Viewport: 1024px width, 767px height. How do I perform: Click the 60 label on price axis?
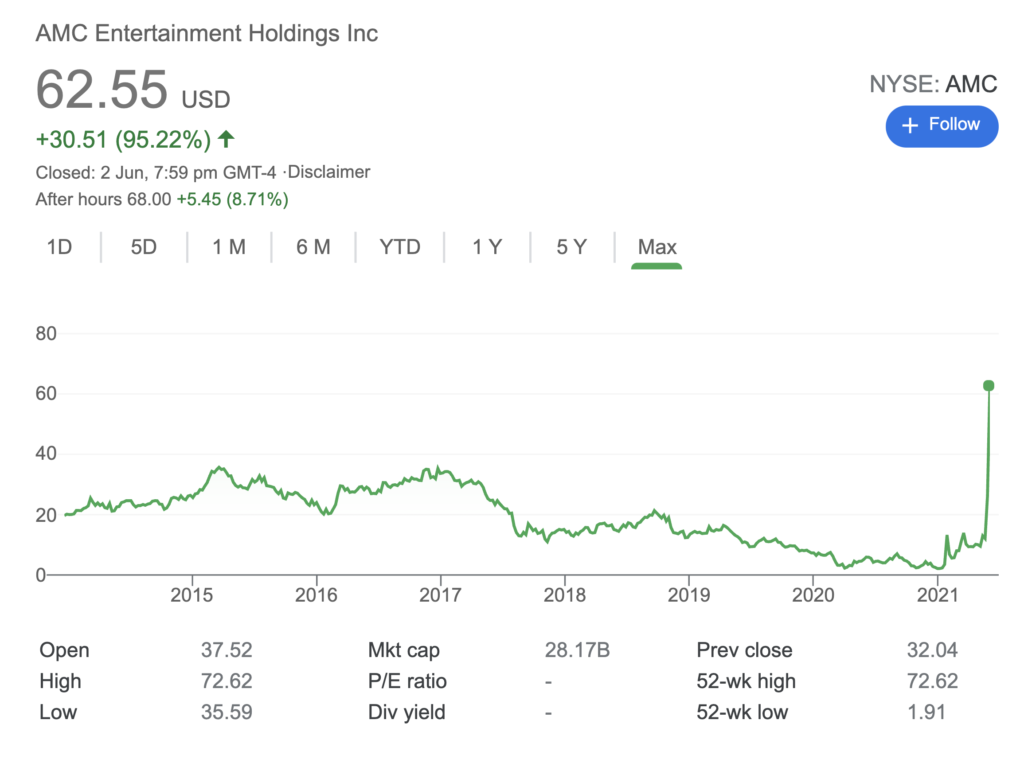tap(46, 393)
